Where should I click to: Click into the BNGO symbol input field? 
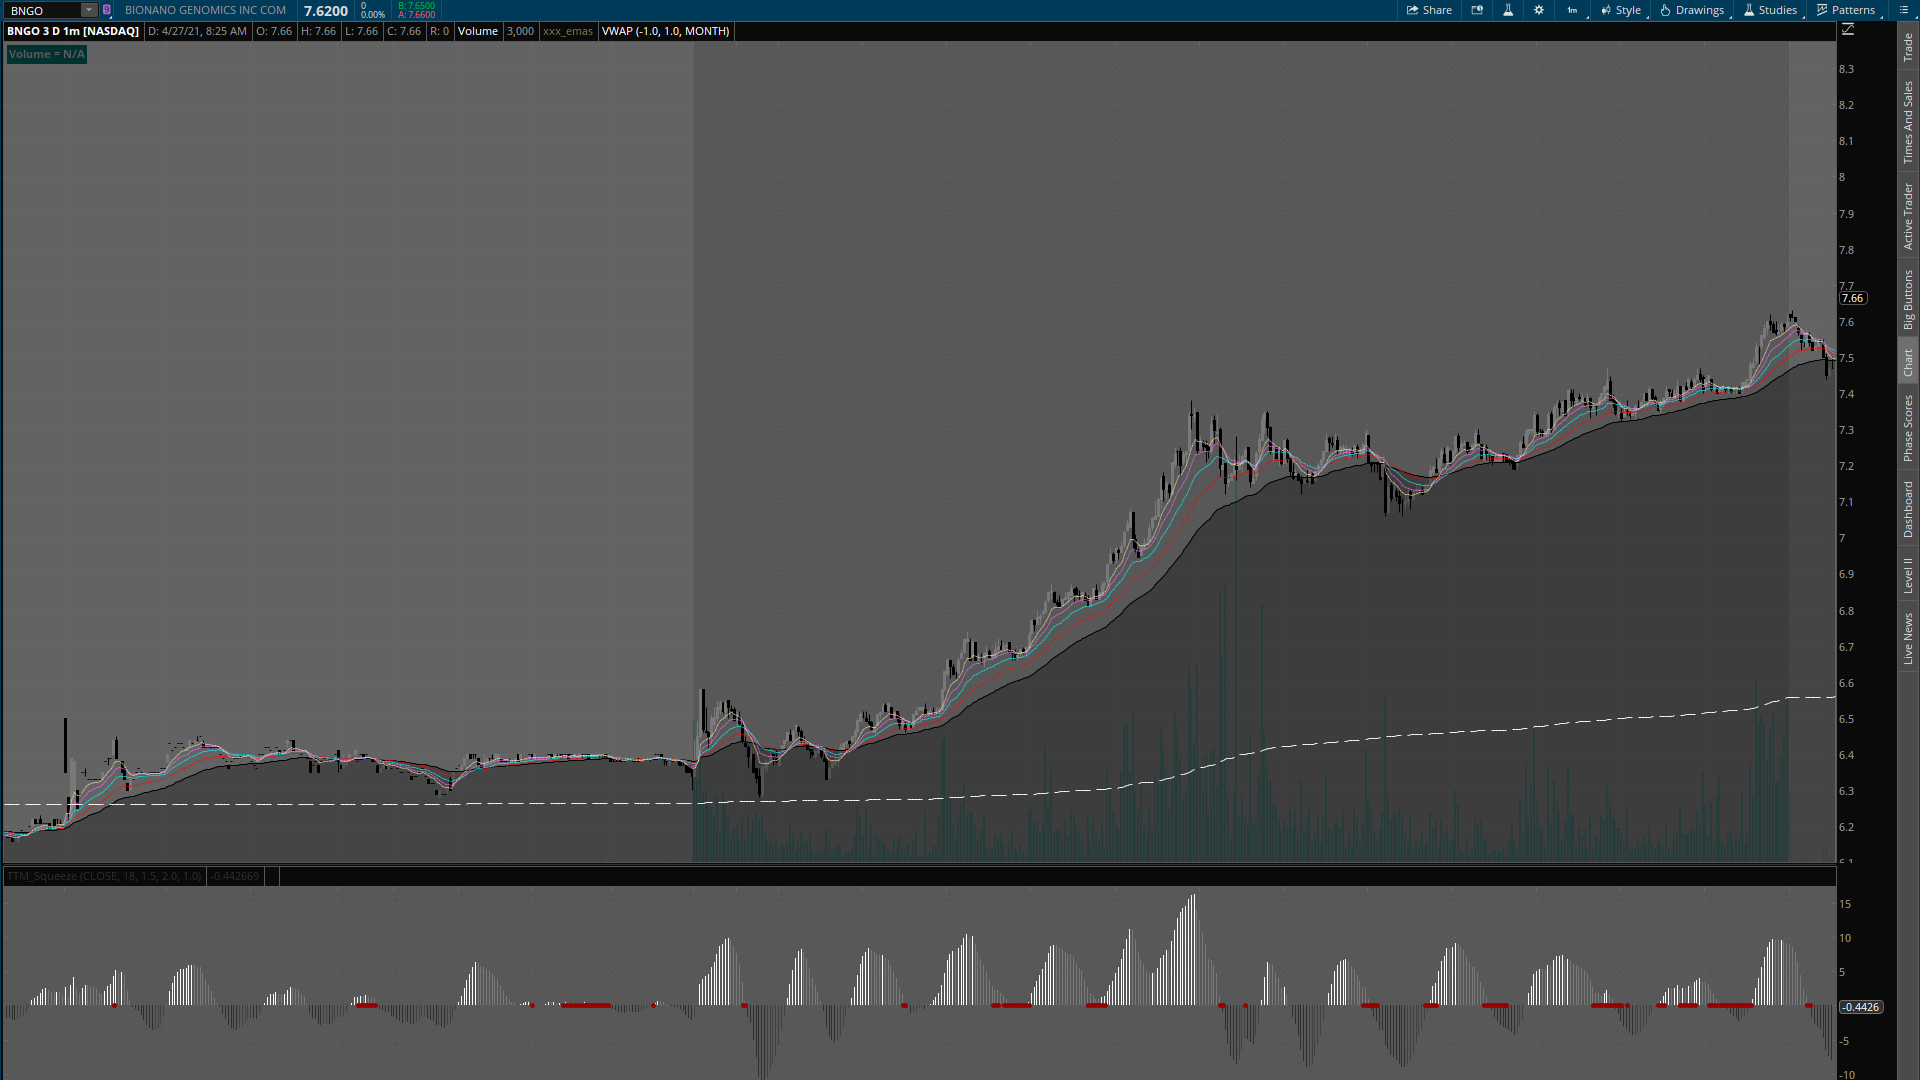(42, 10)
